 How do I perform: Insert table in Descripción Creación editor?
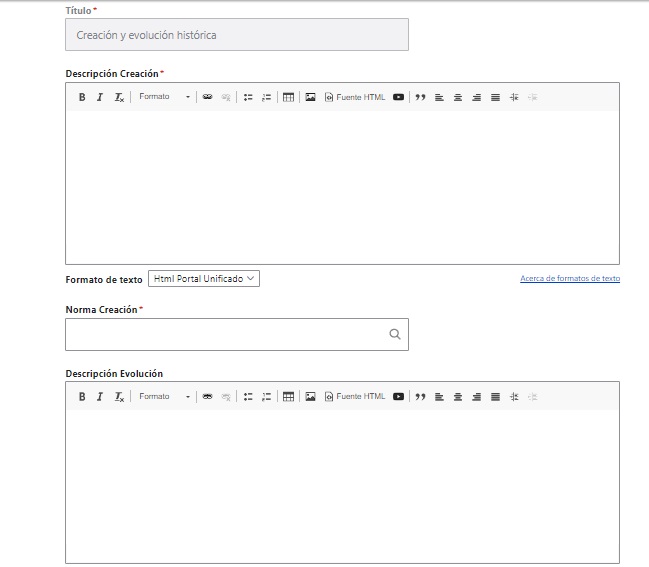[x=288, y=97]
